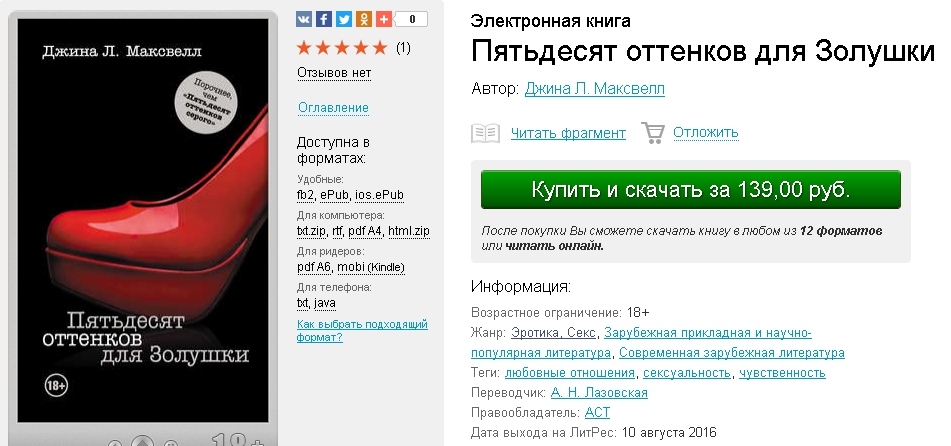Share the book on Facebook
951x446 pixels.
coord(324,19)
